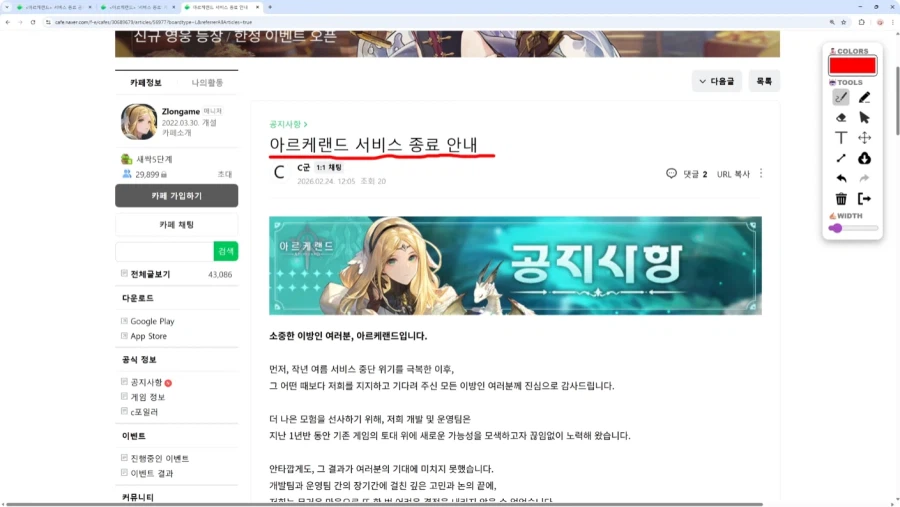Adjust the purple WIDTH slider handle

click(x=836, y=228)
